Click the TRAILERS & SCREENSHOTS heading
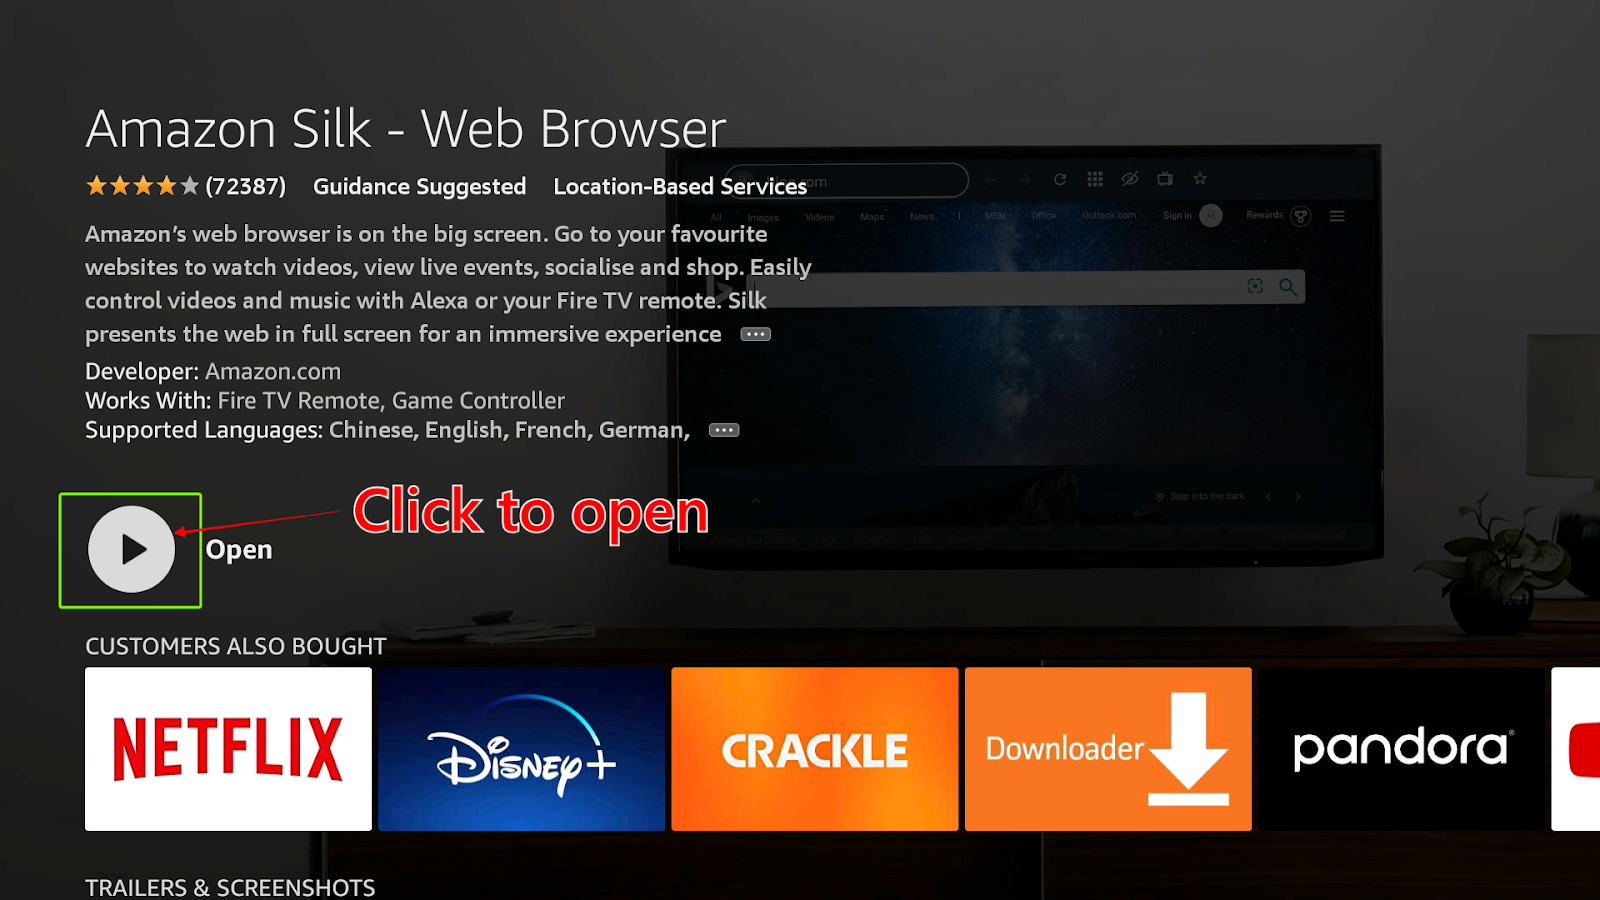 click(x=230, y=888)
